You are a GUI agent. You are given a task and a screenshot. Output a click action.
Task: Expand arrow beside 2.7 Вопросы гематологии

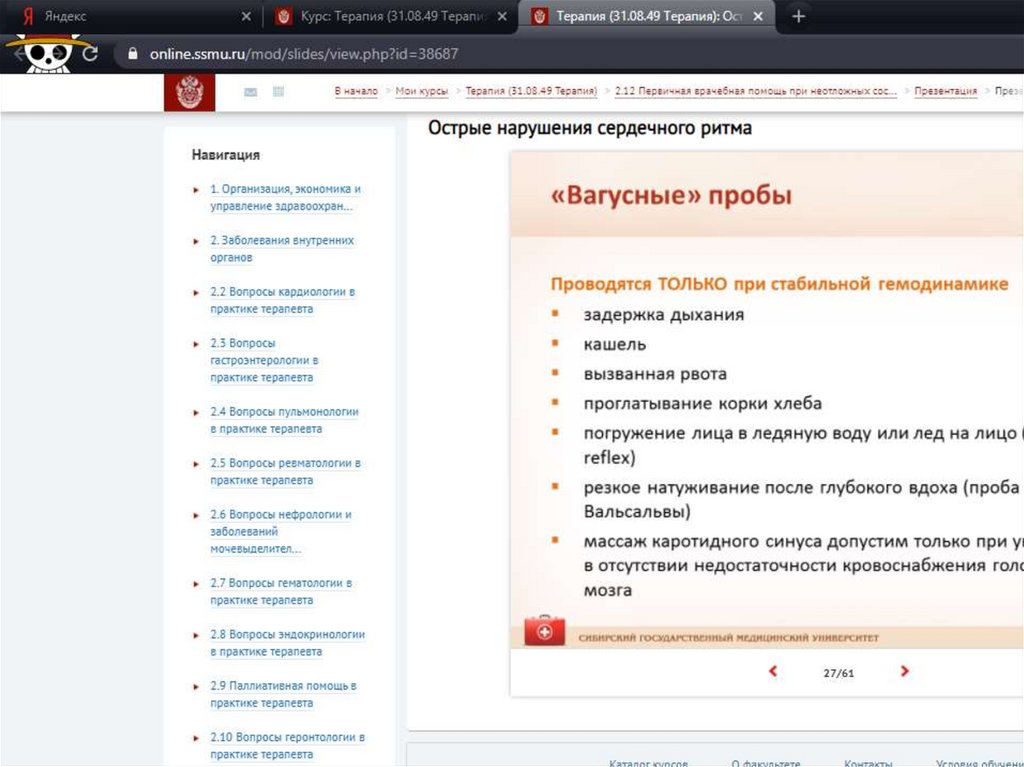click(196, 583)
